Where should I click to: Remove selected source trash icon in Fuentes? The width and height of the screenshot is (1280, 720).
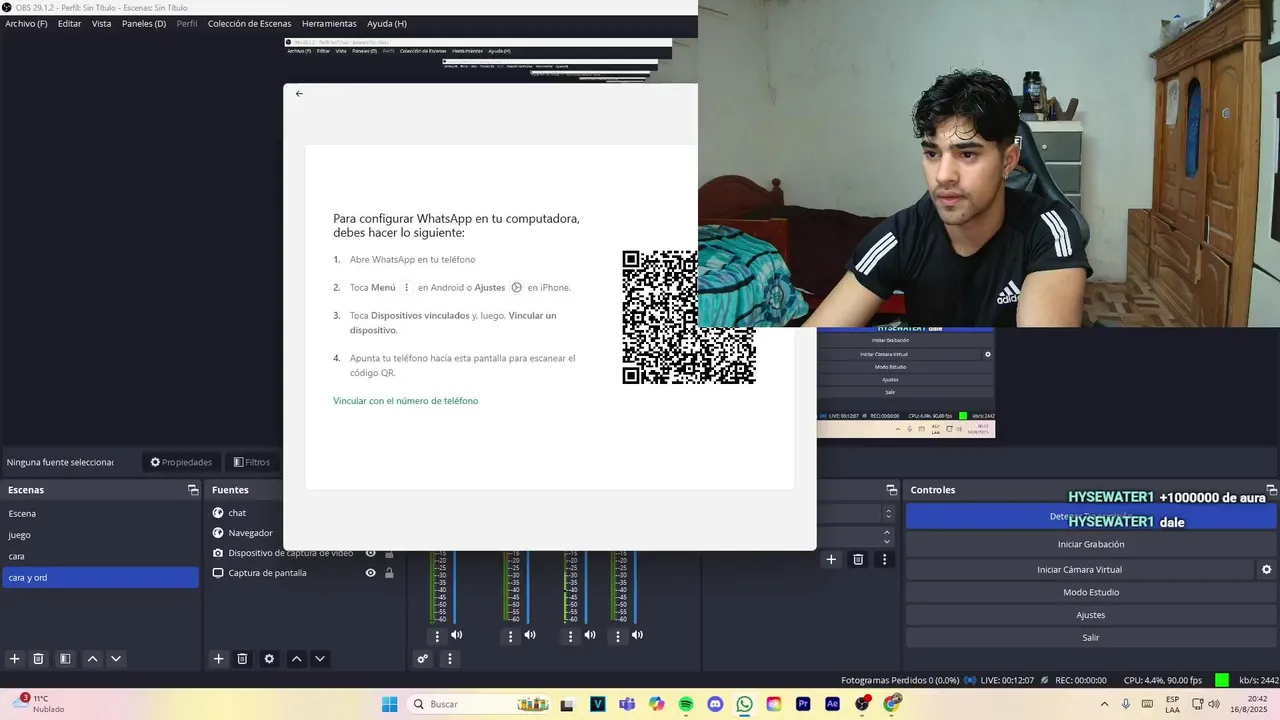coord(242,659)
